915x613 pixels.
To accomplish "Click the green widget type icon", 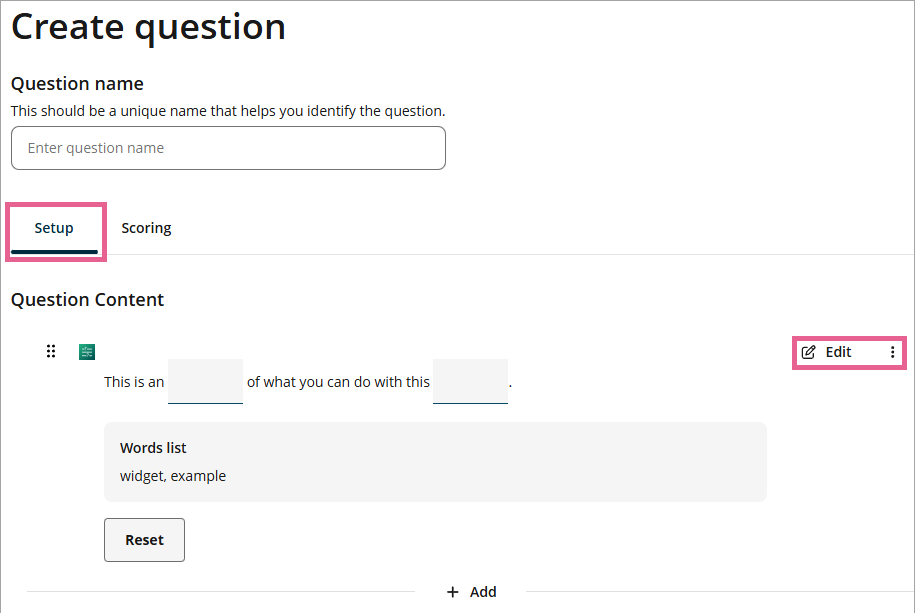I will [87, 351].
